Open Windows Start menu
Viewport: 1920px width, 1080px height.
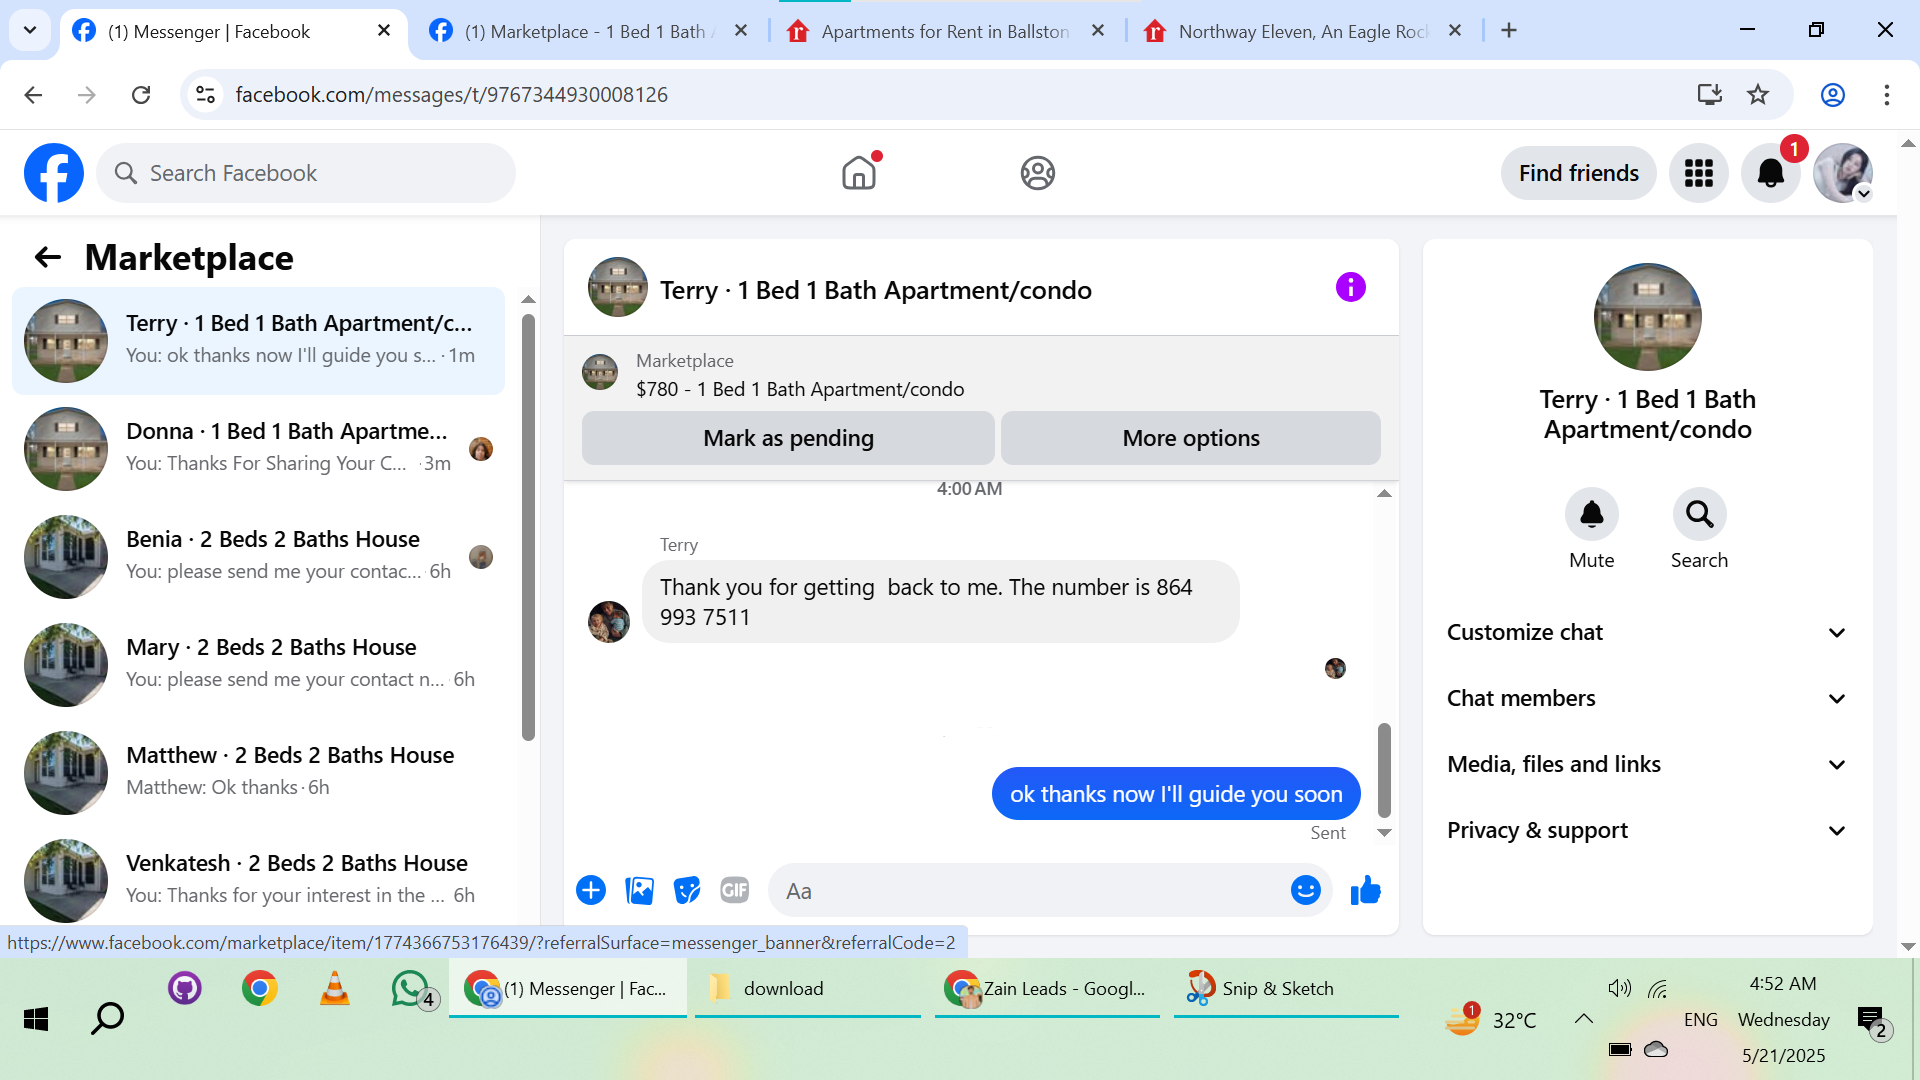pos(36,1019)
